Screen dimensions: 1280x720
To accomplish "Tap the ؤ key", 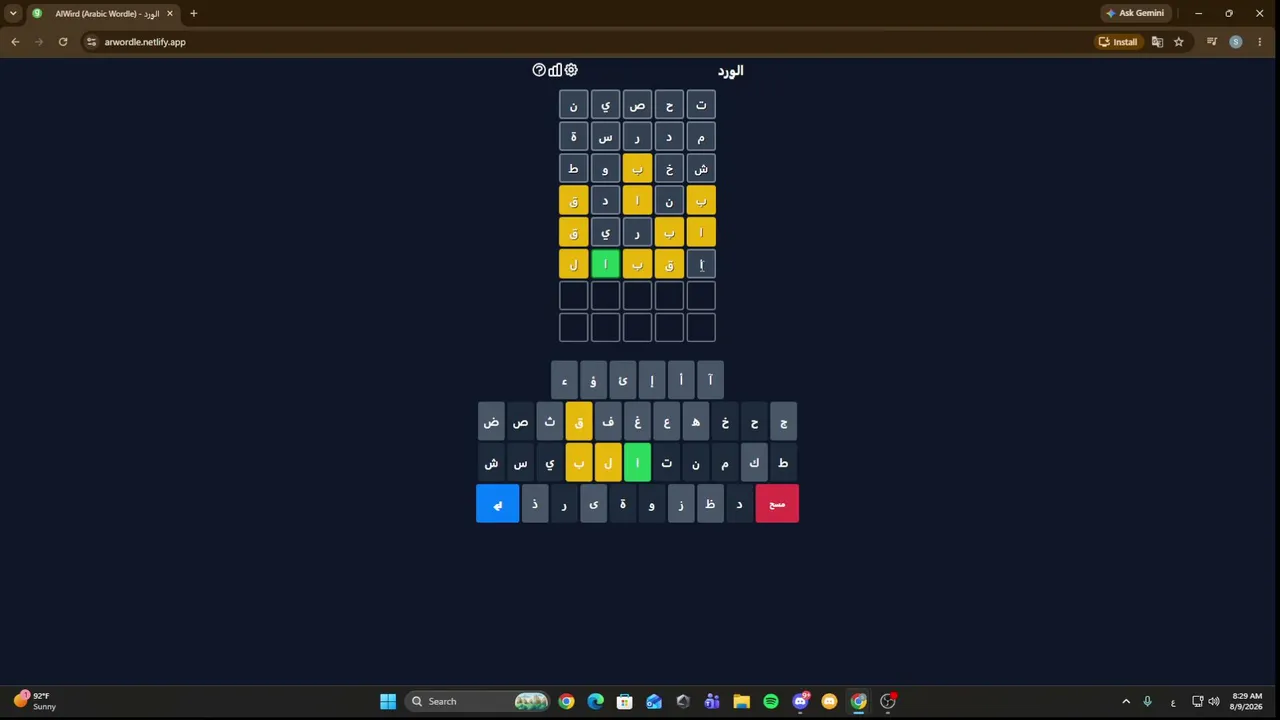I will click(x=593, y=381).
